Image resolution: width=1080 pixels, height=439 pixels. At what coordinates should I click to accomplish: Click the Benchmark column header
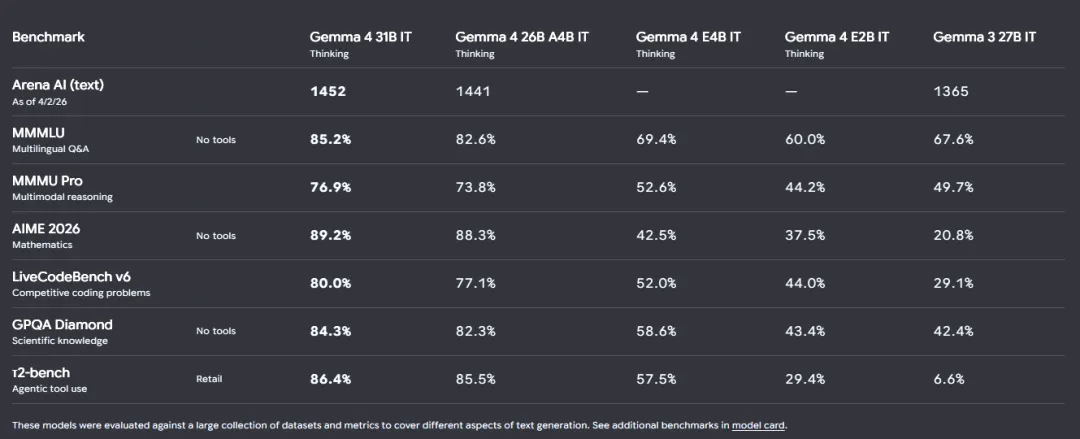pyautogui.click(x=48, y=37)
